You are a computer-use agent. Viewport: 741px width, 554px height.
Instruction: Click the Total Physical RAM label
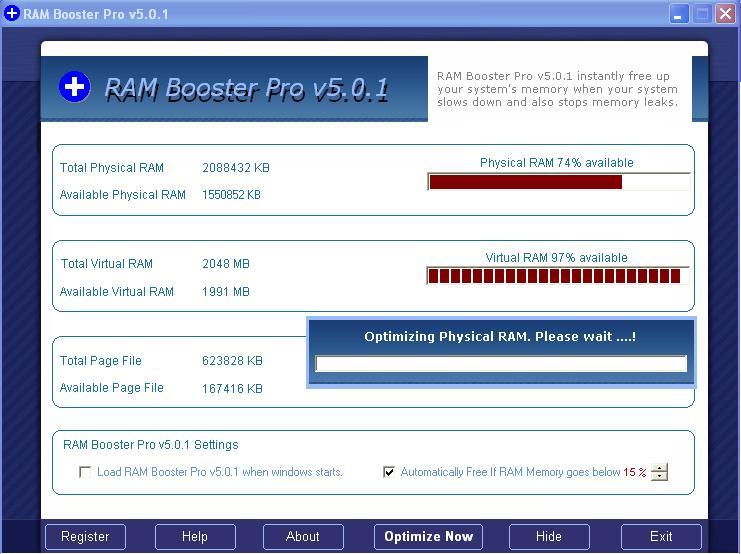coord(112,168)
